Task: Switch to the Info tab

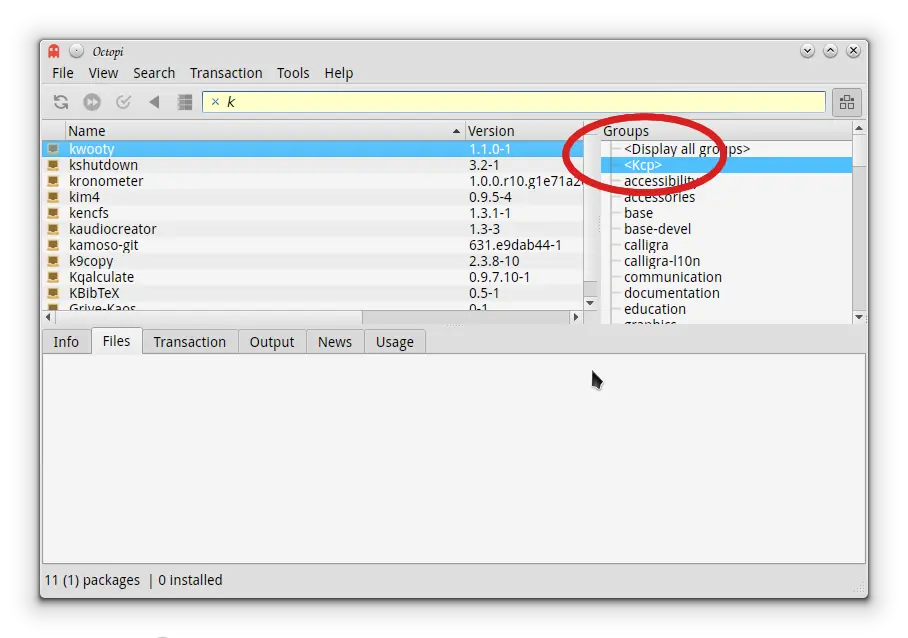Action: (x=66, y=342)
